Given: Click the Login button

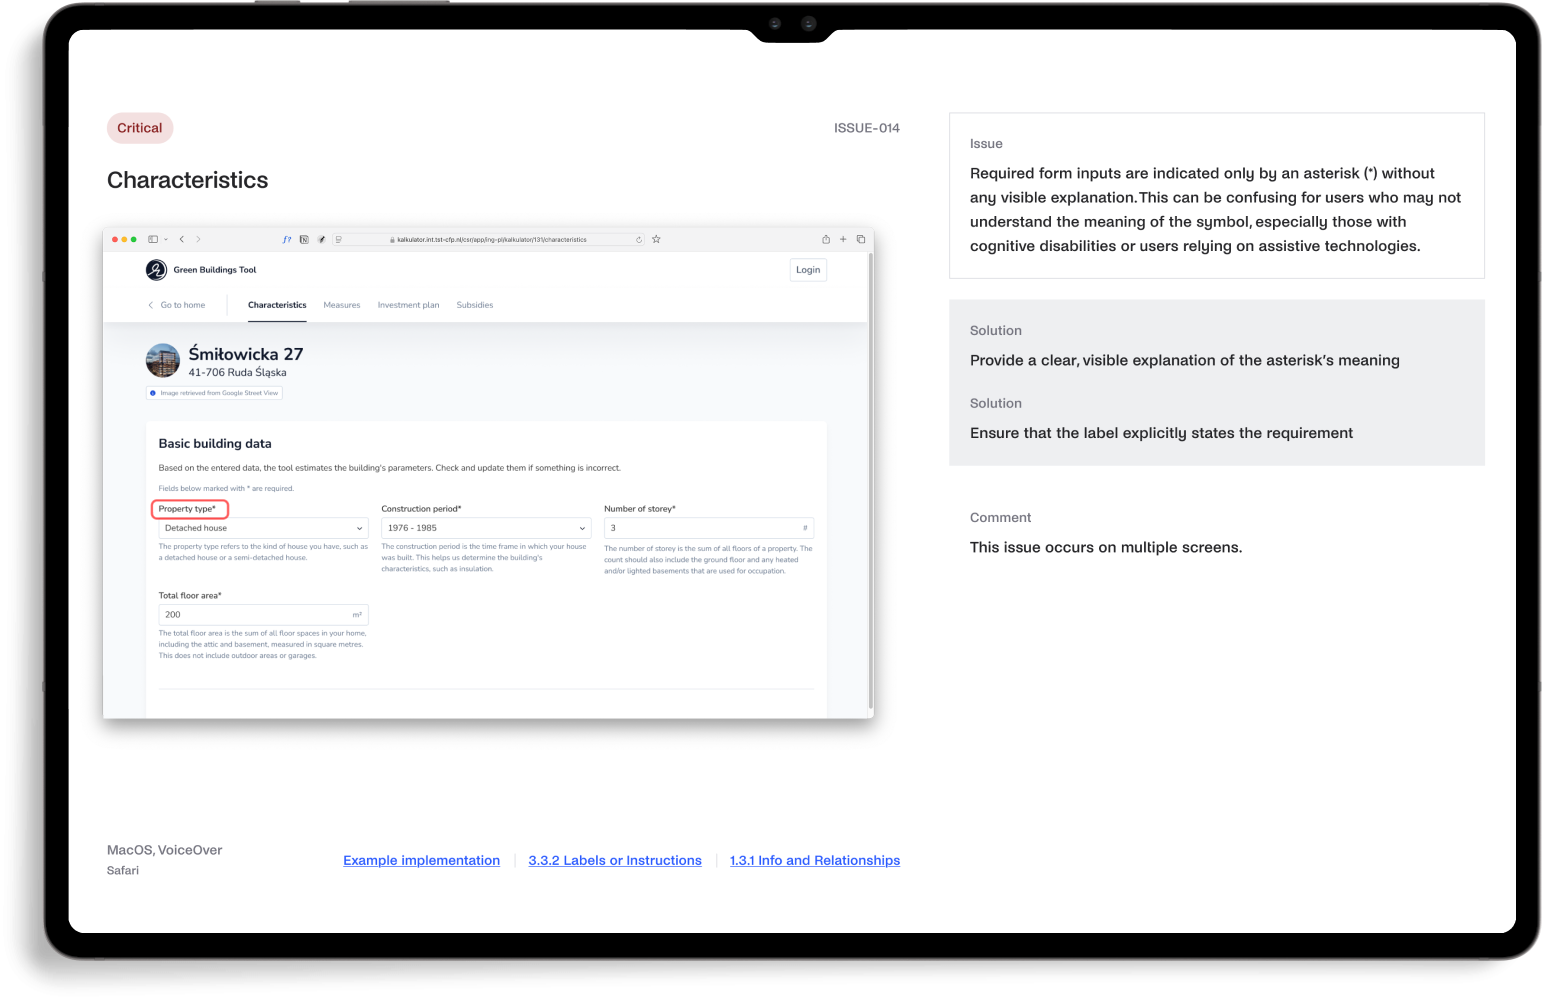Looking at the screenshot, I should (x=808, y=270).
